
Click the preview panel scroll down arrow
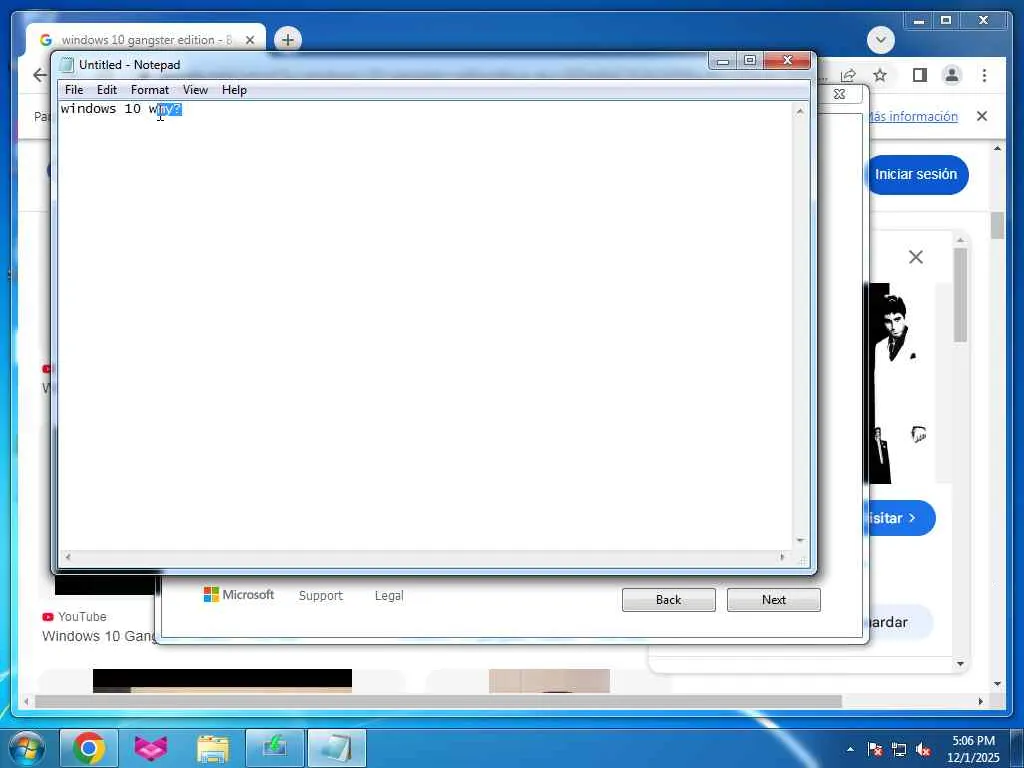click(960, 664)
